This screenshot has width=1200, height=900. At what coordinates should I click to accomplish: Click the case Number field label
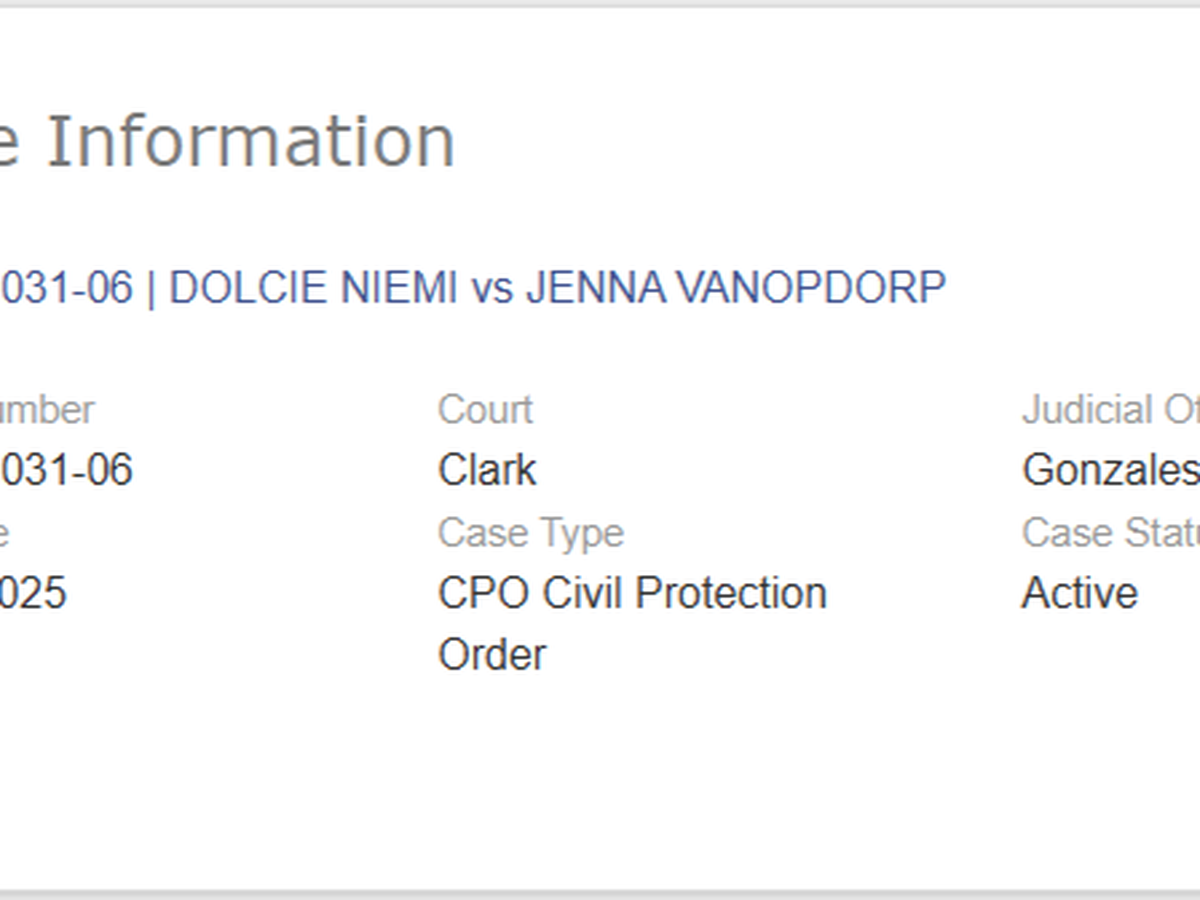(47, 410)
